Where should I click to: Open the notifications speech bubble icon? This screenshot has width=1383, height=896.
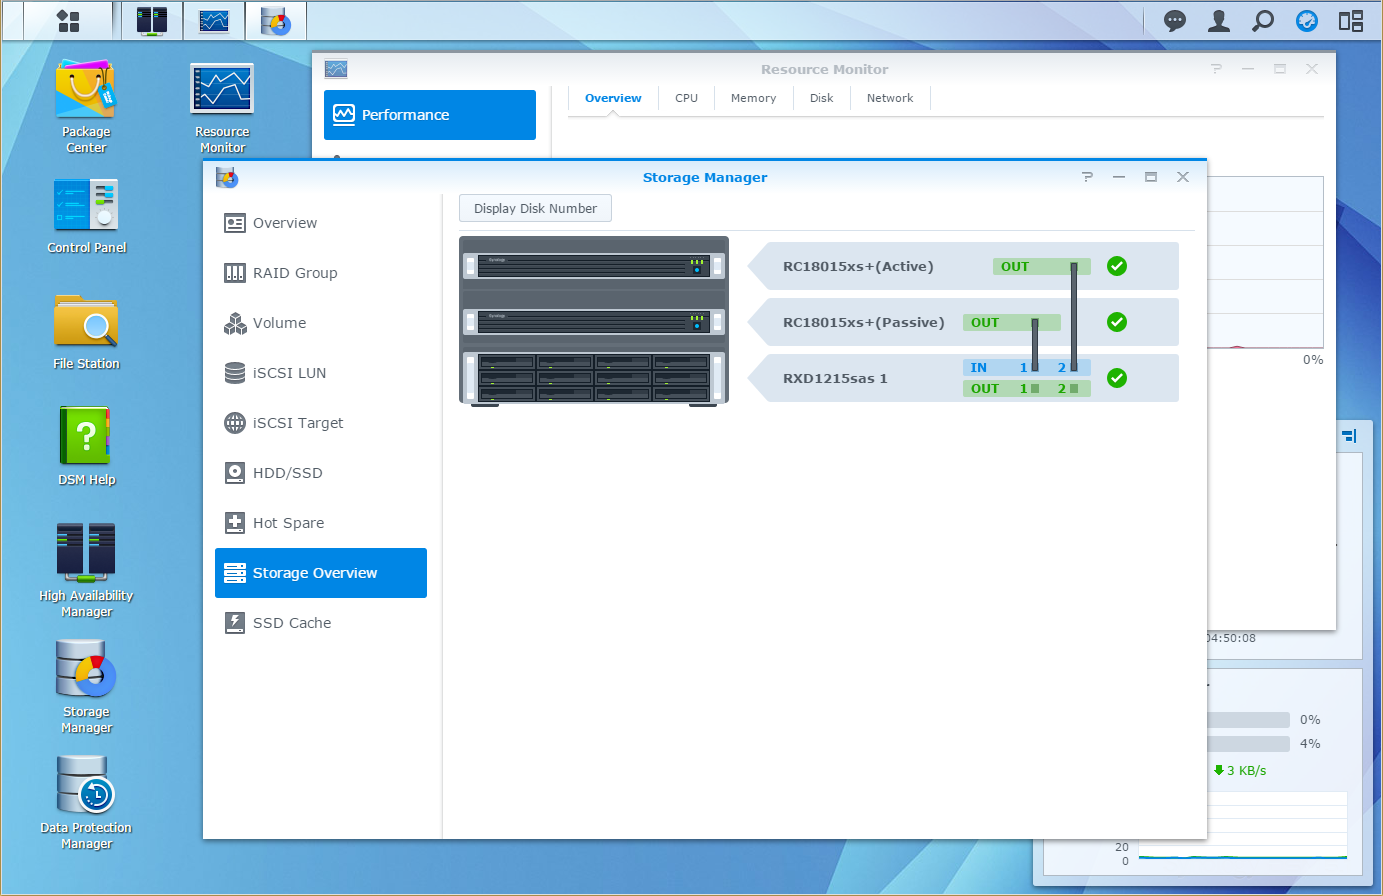[x=1175, y=21]
